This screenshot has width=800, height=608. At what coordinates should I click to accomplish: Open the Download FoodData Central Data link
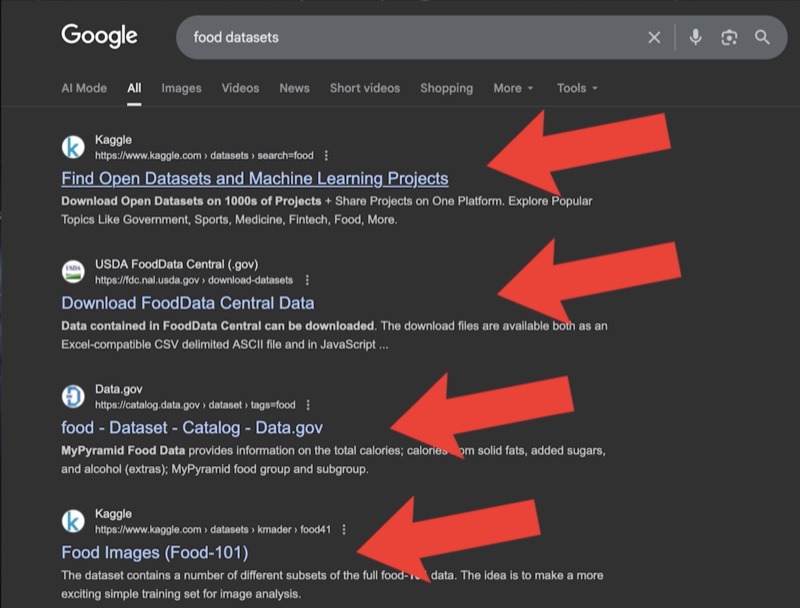click(x=187, y=301)
